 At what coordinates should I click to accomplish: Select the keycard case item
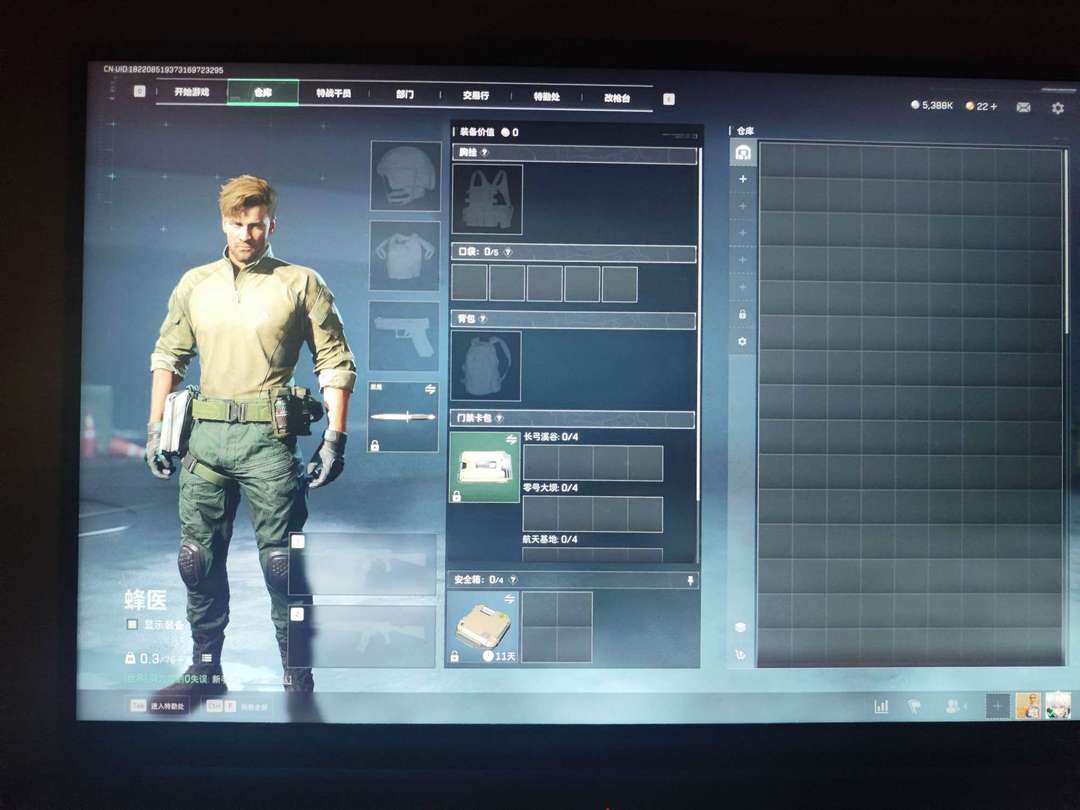pos(484,468)
